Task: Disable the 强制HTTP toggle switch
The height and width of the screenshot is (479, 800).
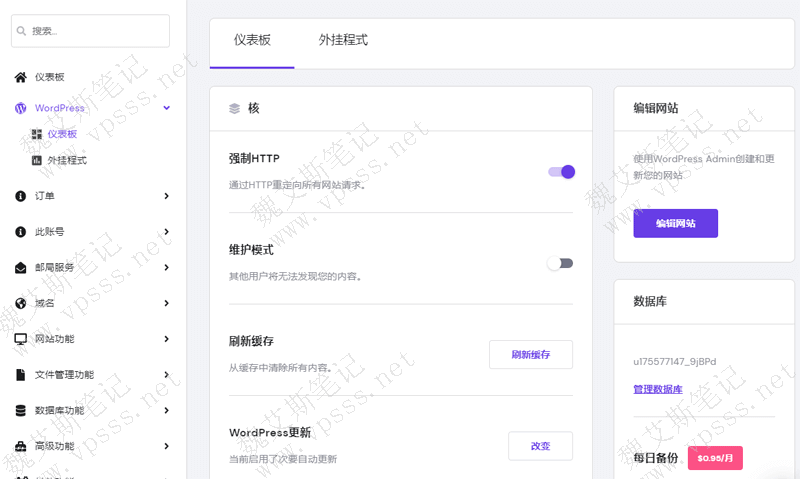Action: pos(561,172)
